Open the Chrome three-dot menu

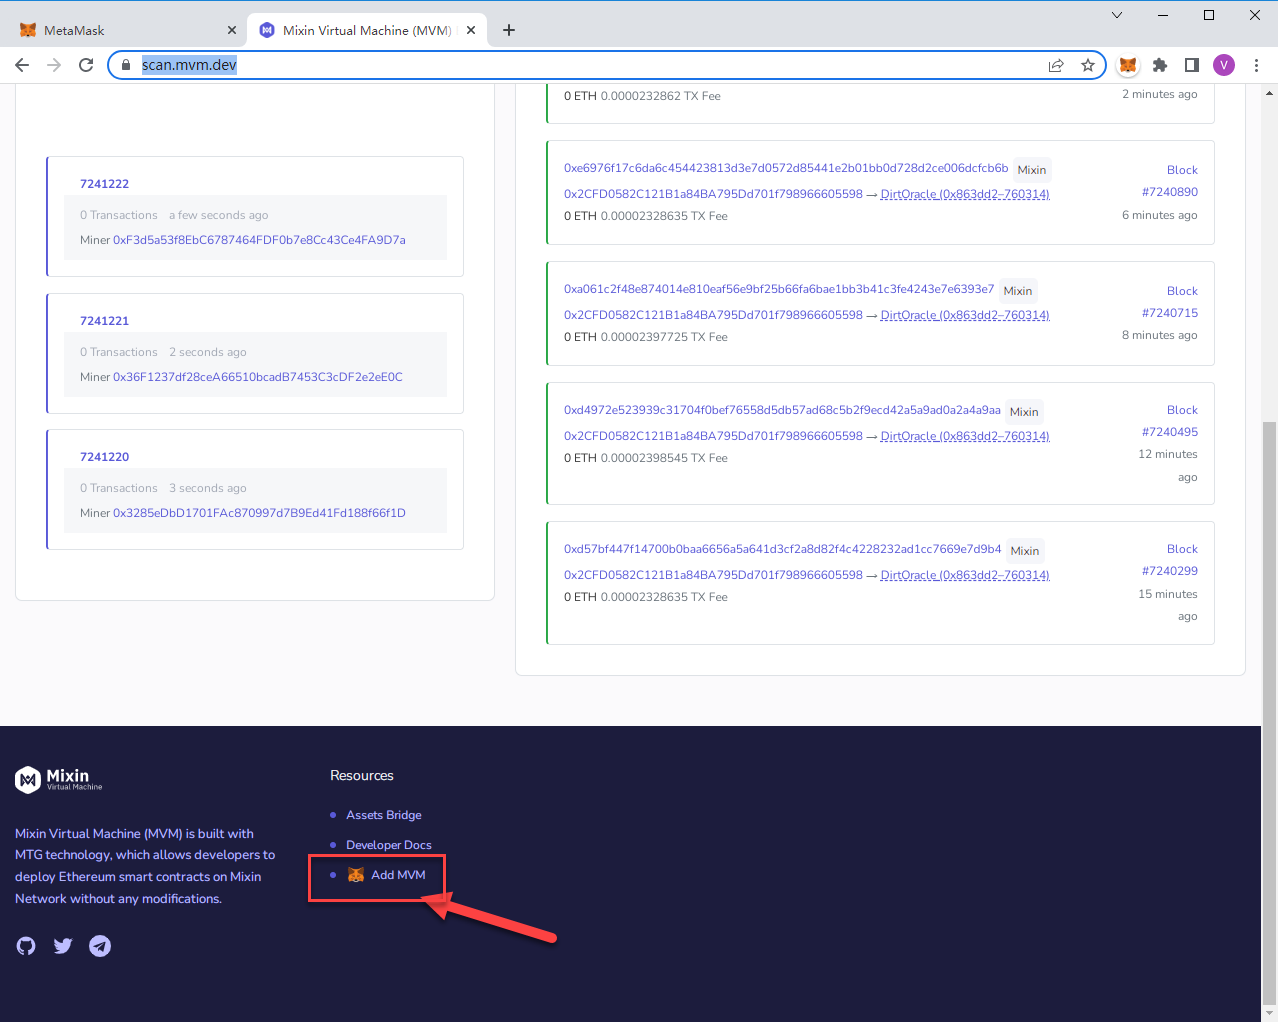(x=1256, y=65)
